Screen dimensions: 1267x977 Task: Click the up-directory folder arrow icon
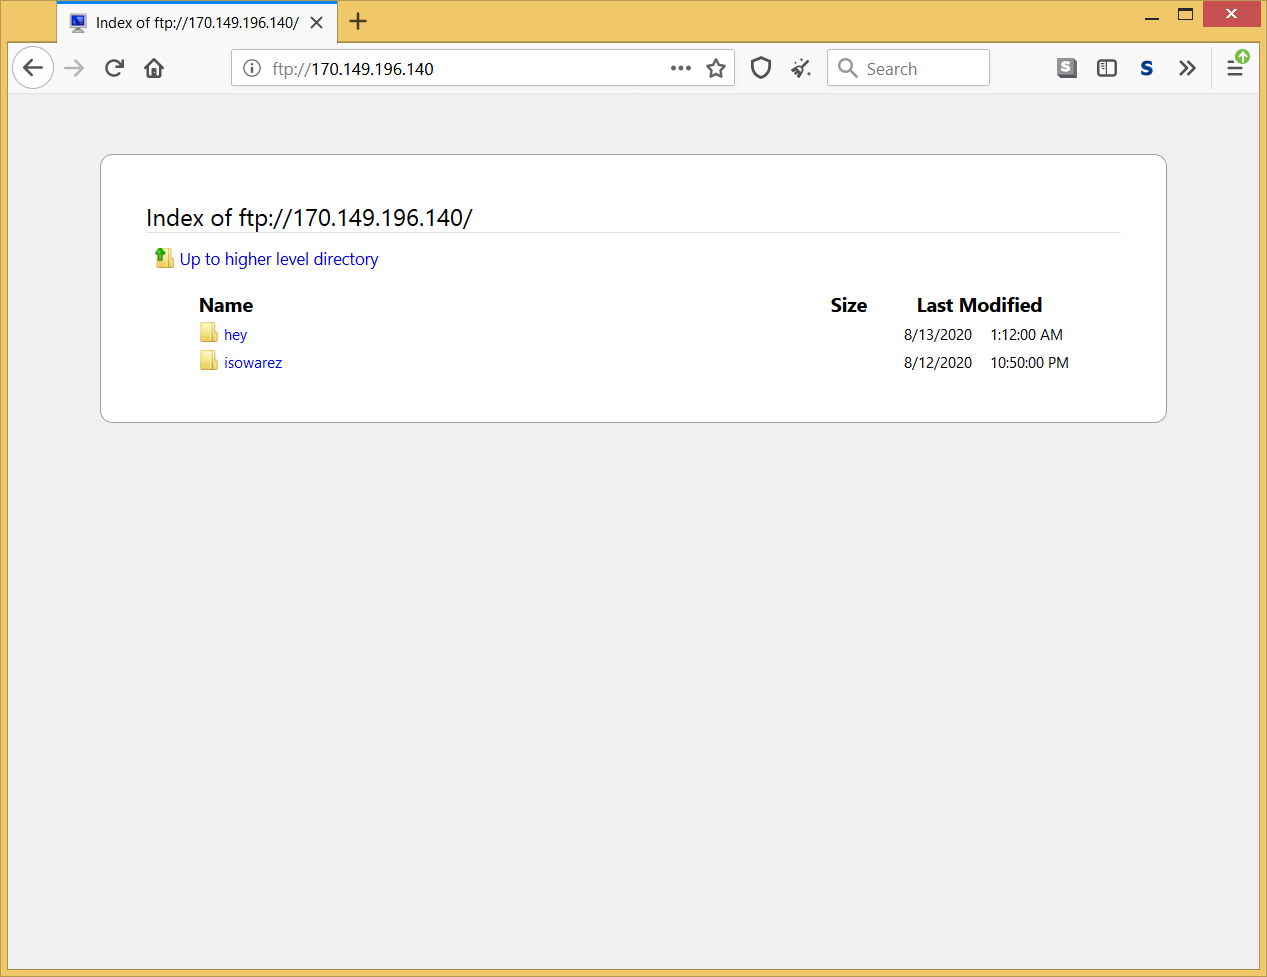[x=164, y=258]
